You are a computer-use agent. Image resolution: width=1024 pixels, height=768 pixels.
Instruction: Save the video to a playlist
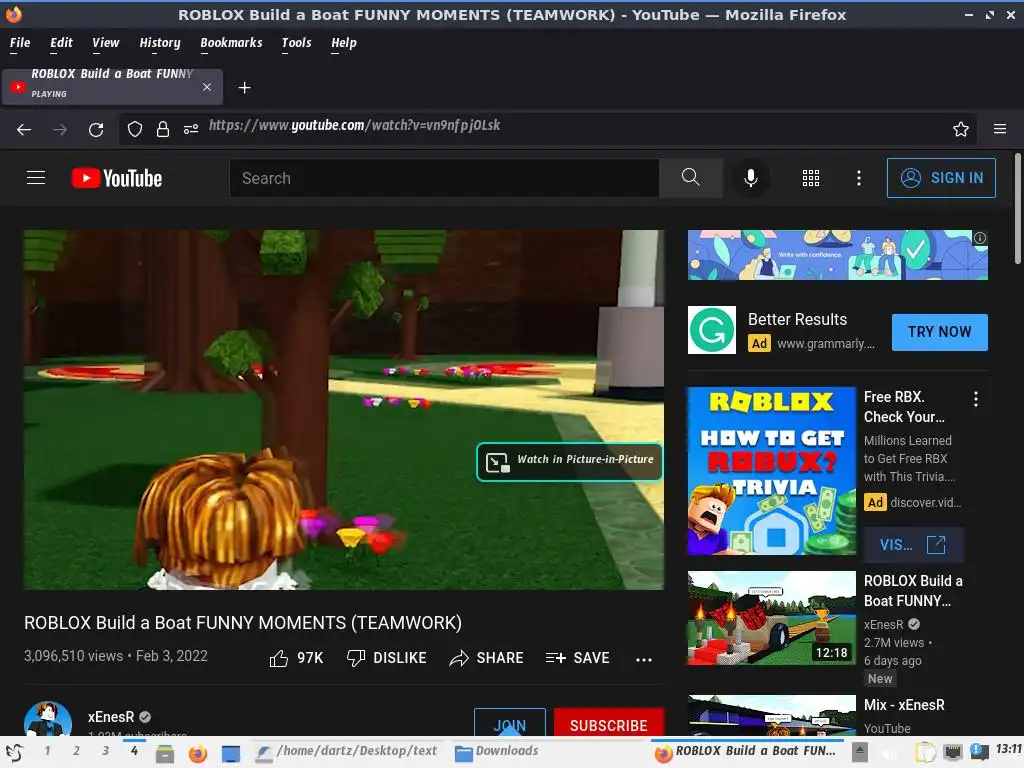click(x=577, y=658)
